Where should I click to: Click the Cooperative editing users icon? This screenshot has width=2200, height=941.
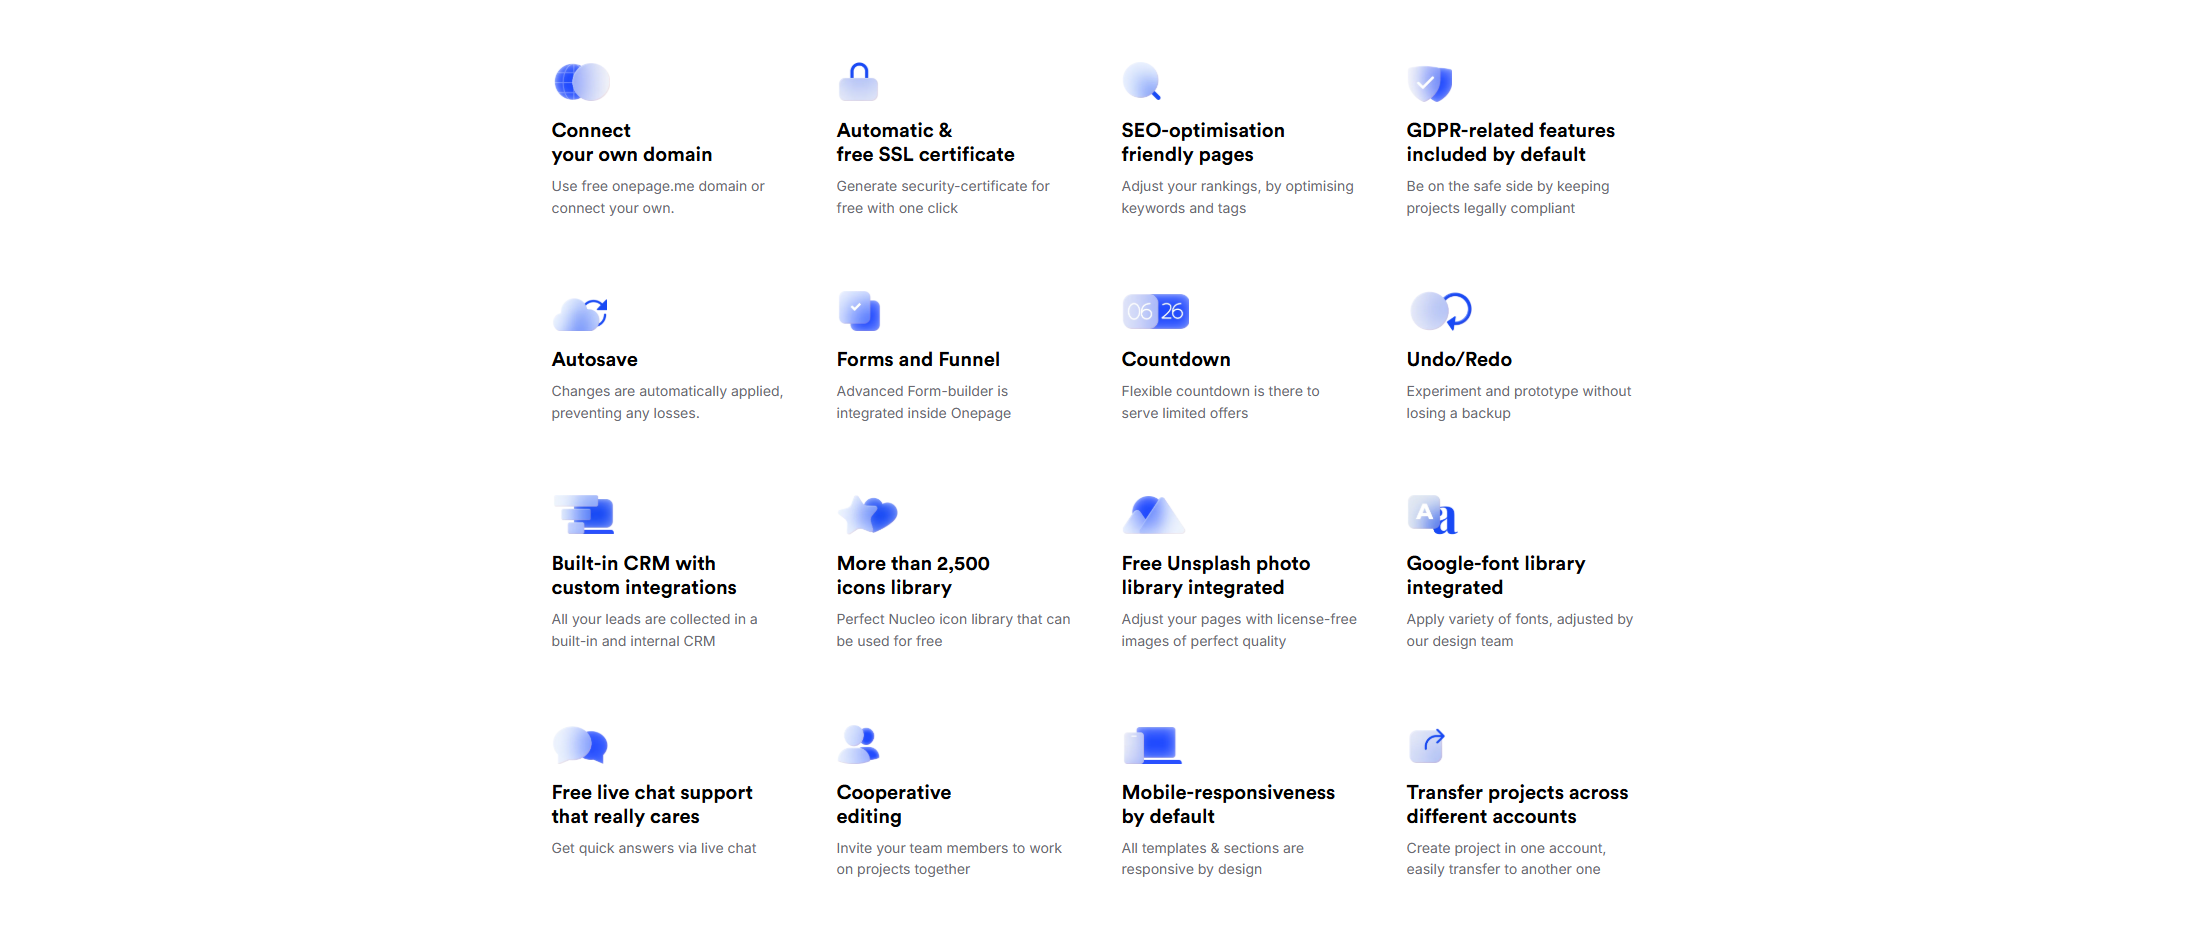pyautogui.click(x=859, y=745)
